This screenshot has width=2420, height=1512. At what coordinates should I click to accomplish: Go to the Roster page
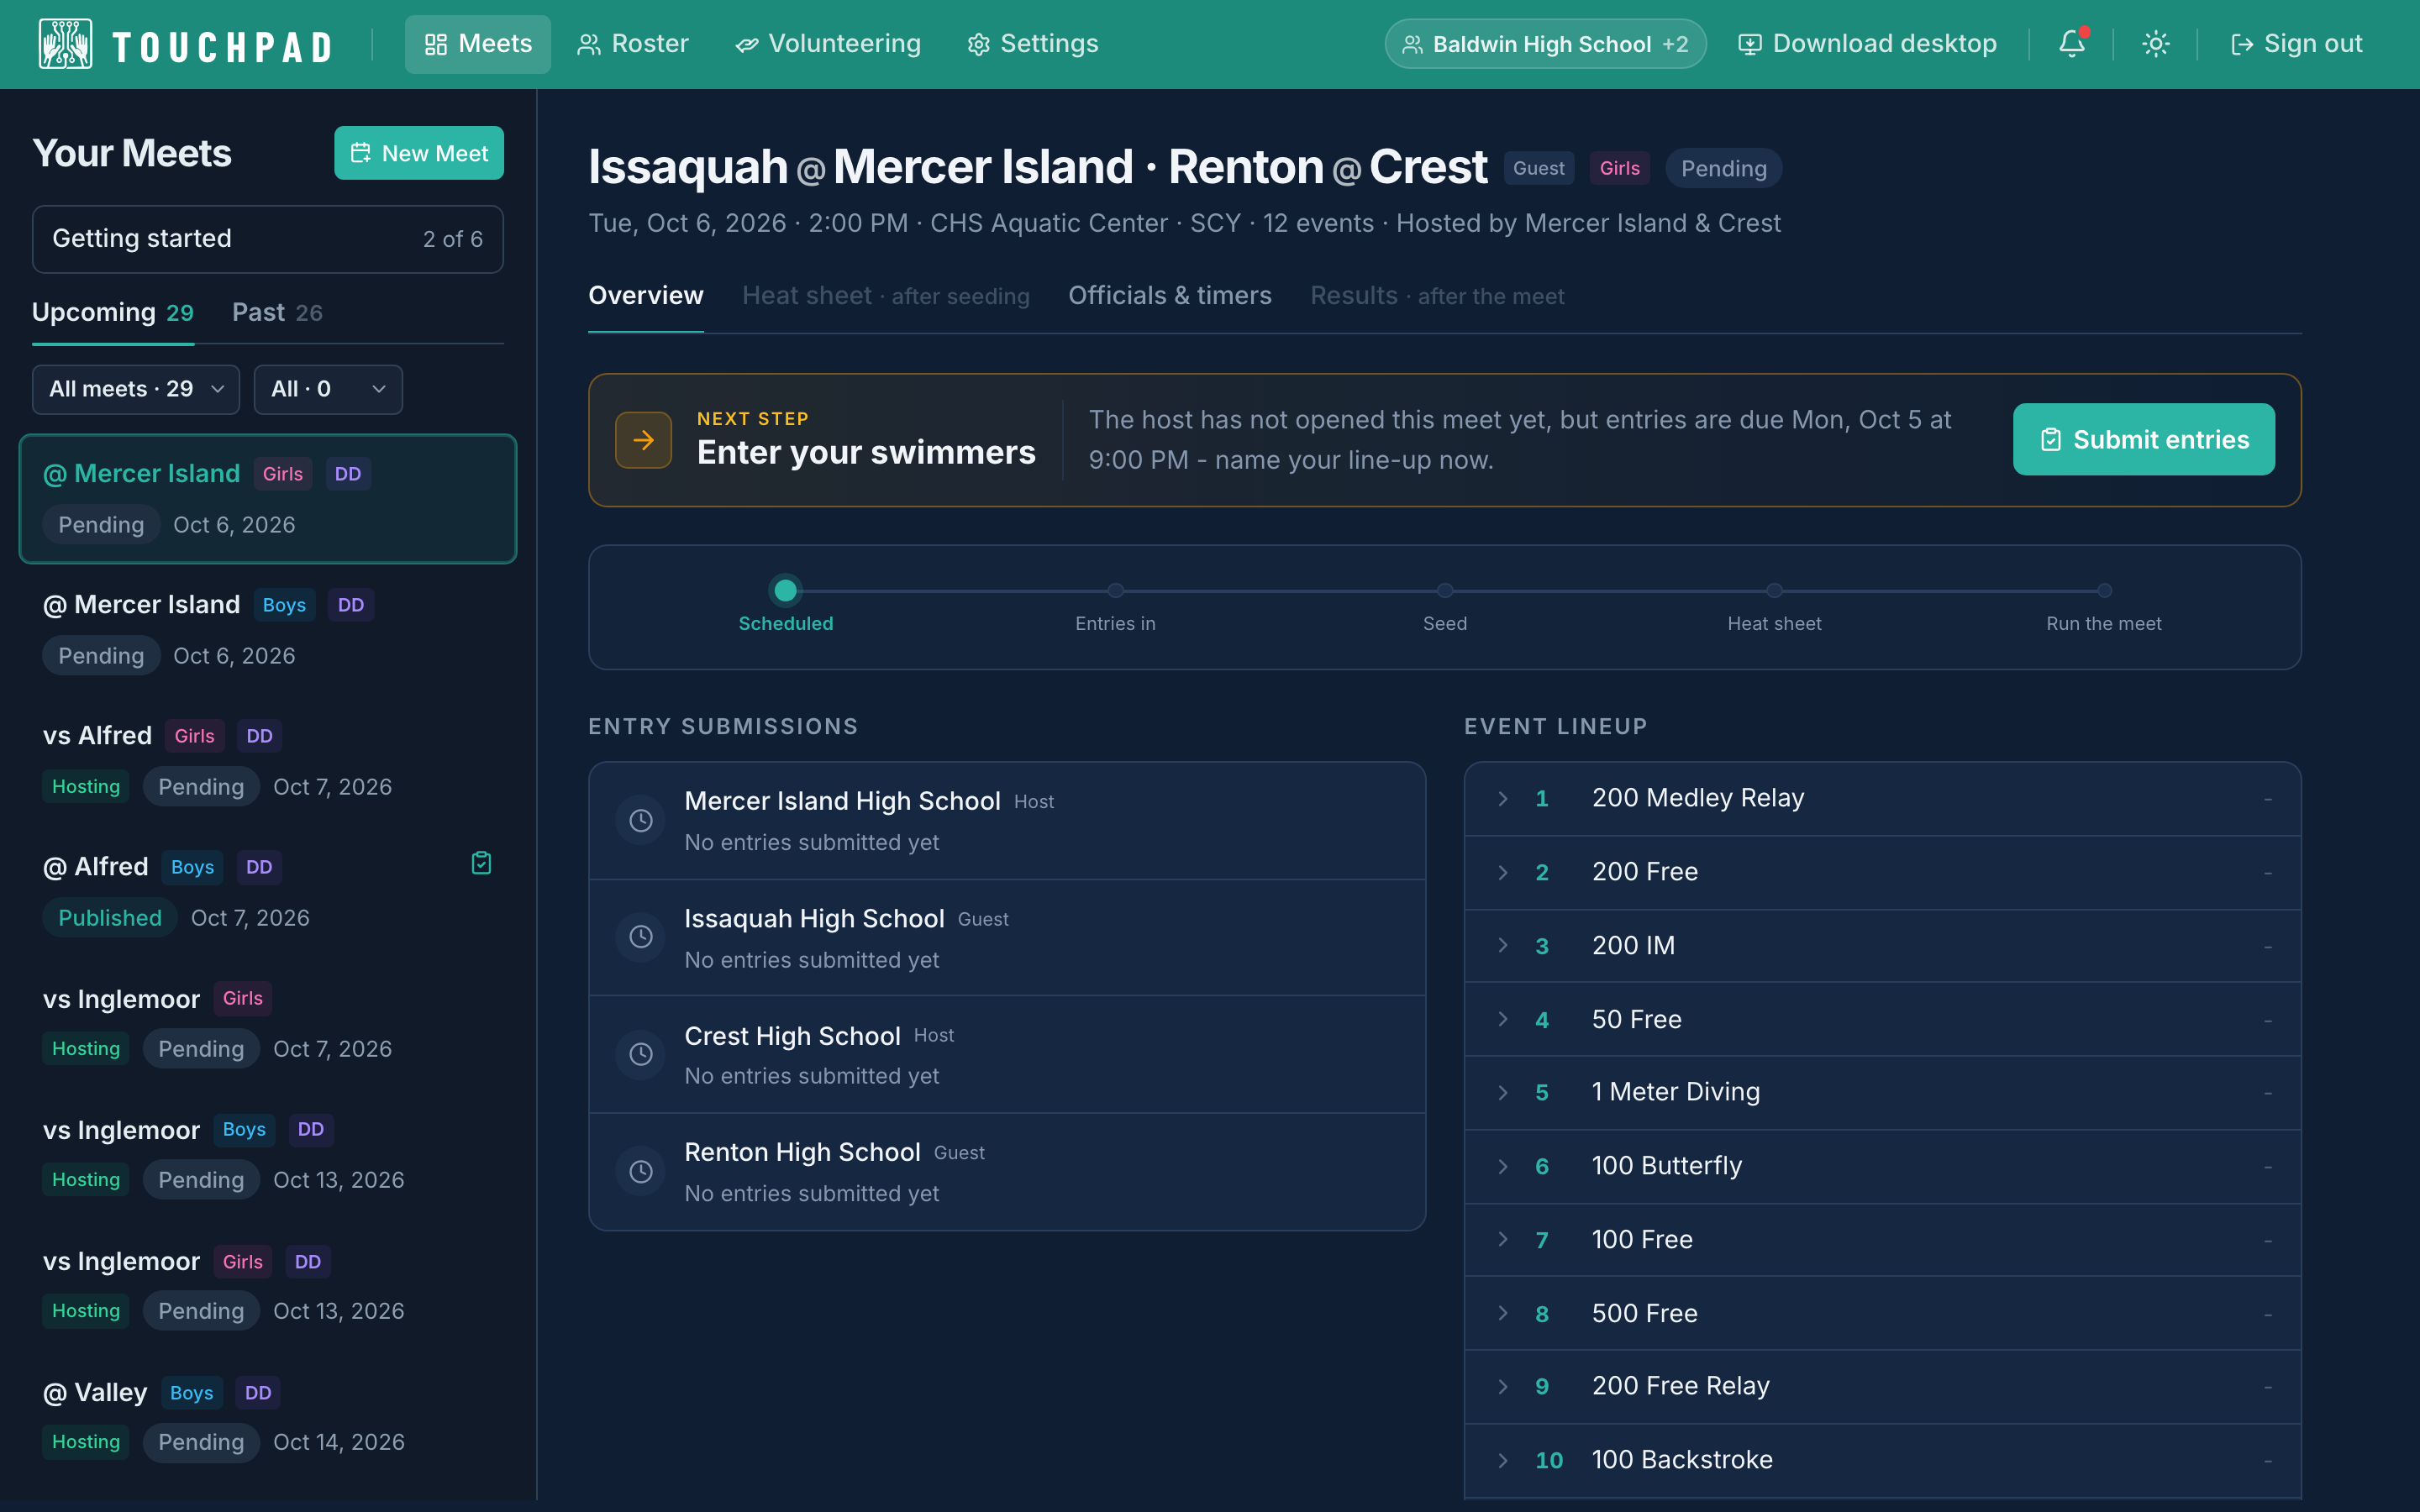point(633,44)
